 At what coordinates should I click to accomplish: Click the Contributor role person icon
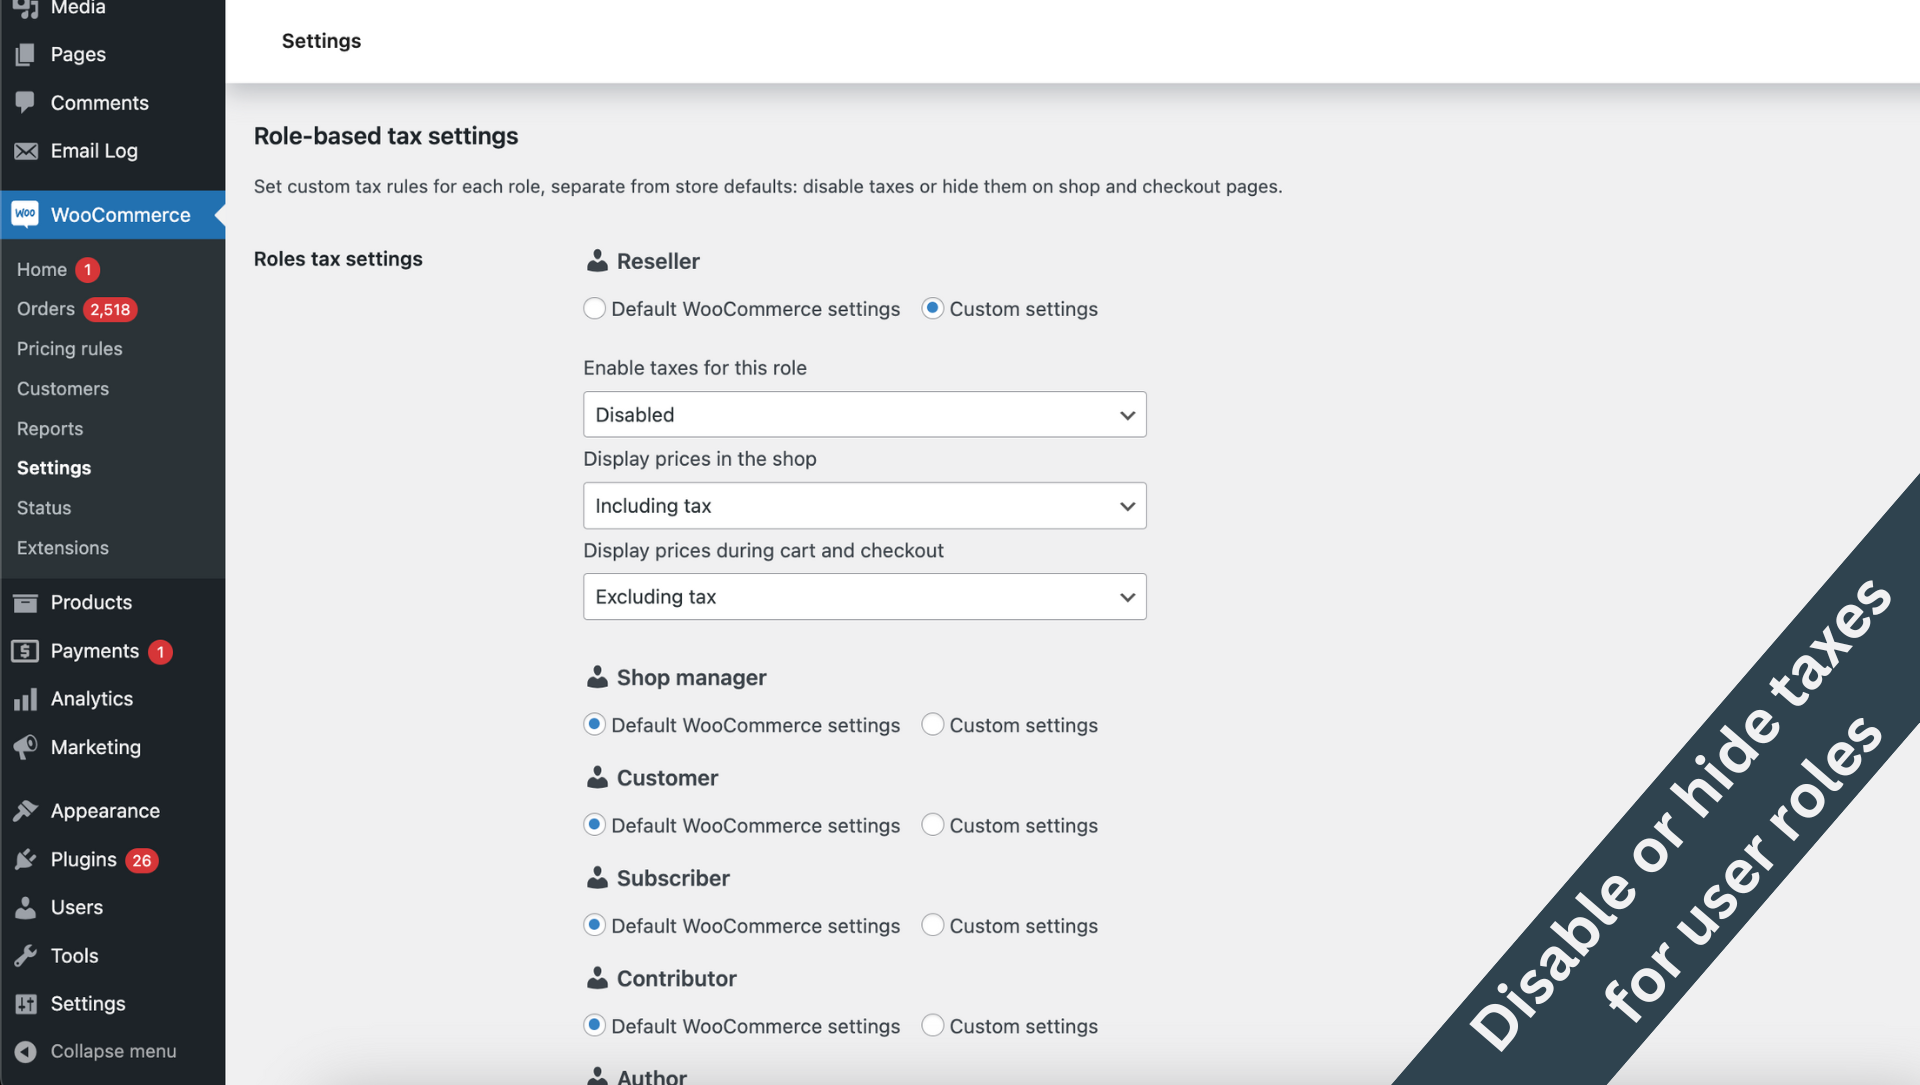(597, 977)
